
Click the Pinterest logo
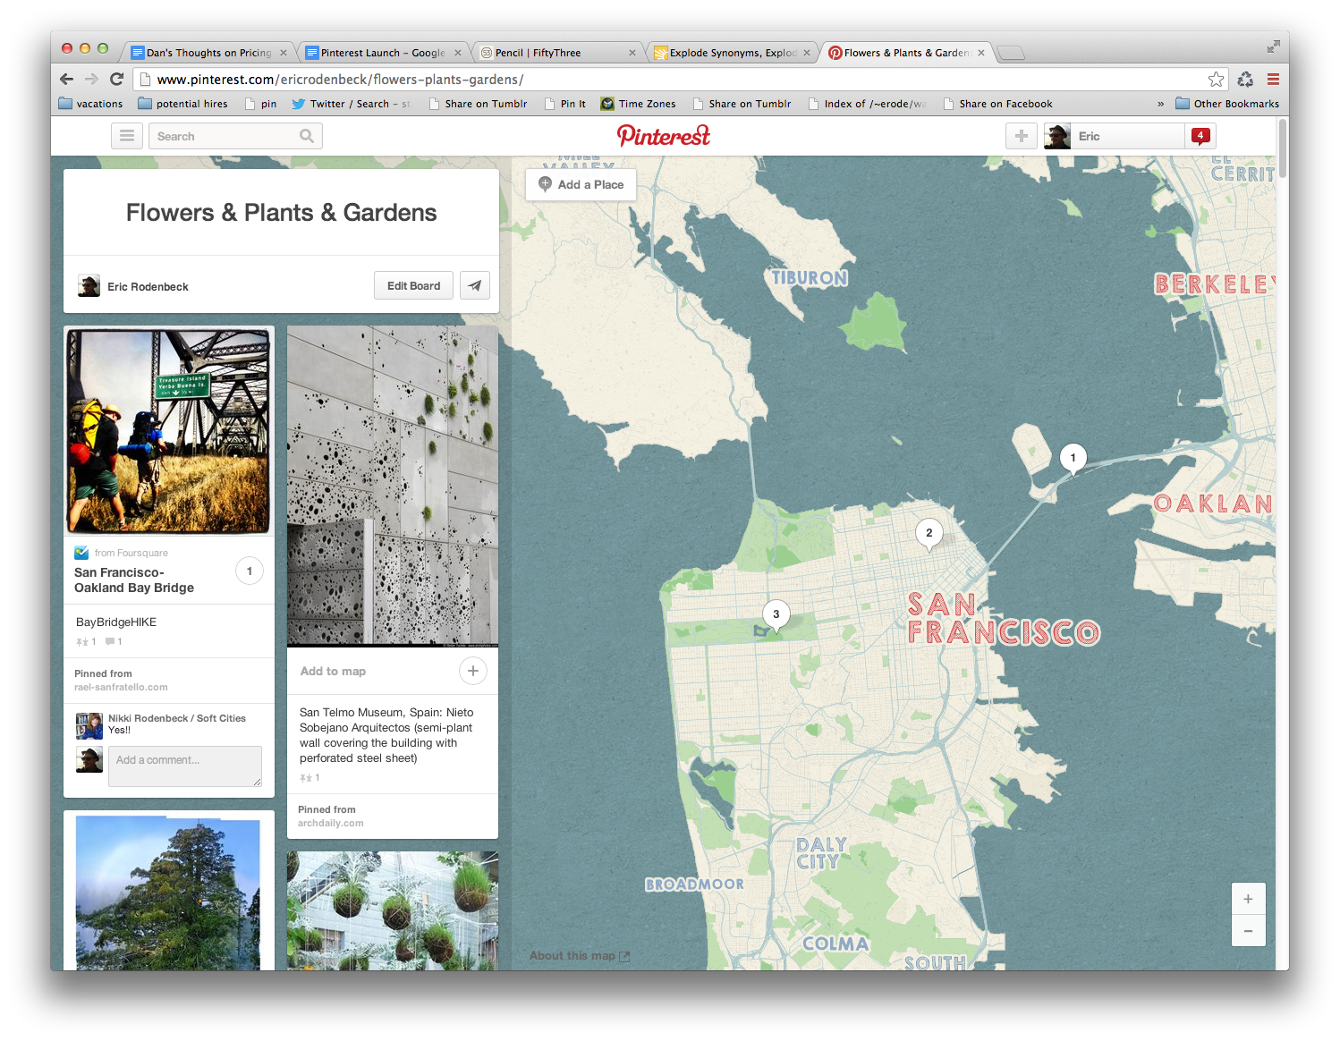coord(664,135)
